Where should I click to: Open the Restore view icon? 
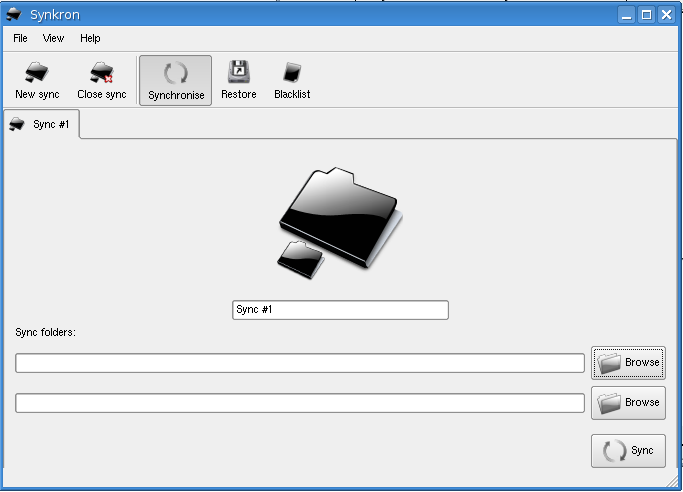point(239,81)
